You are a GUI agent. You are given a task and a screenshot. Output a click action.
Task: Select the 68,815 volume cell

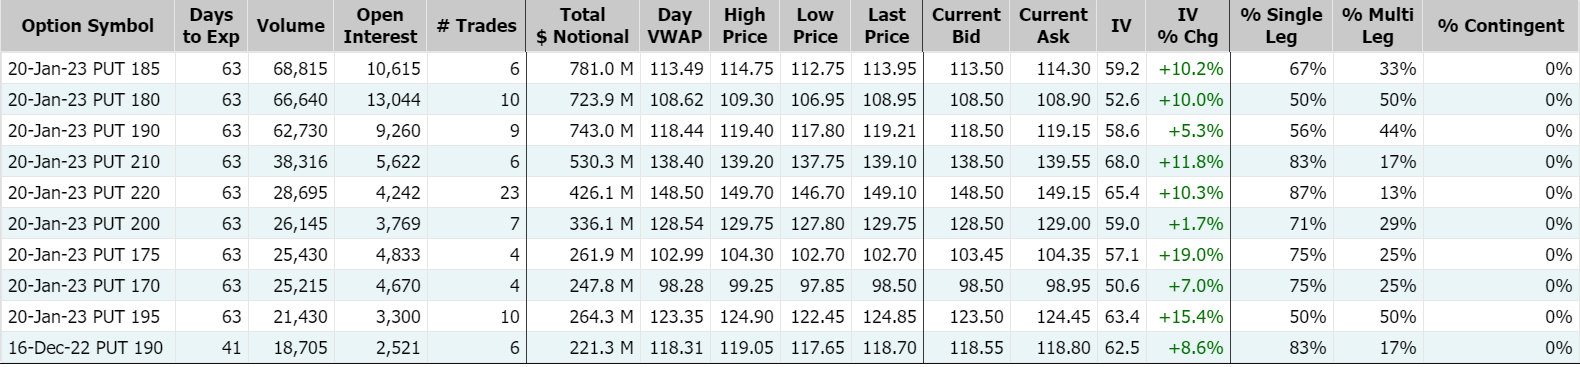(x=300, y=69)
